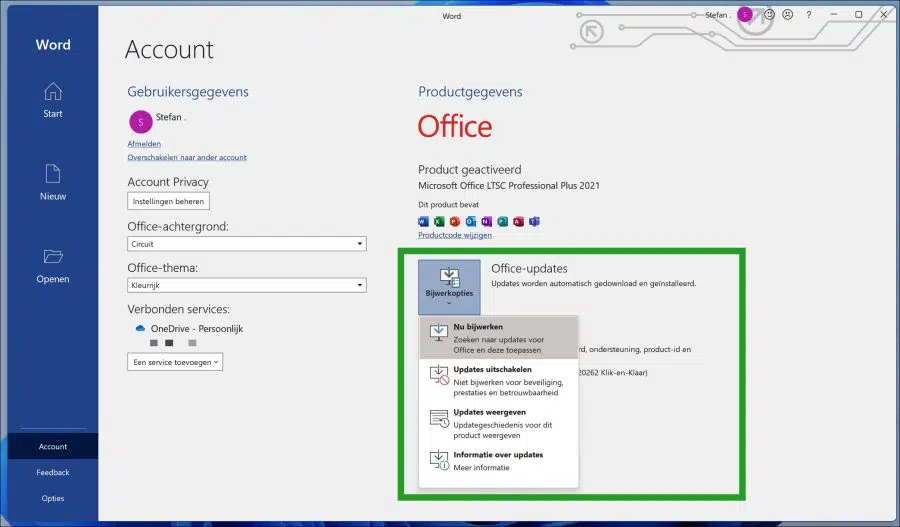Image resolution: width=900 pixels, height=527 pixels.
Task: Click the Product geactiveerd text
Action: coord(470,169)
